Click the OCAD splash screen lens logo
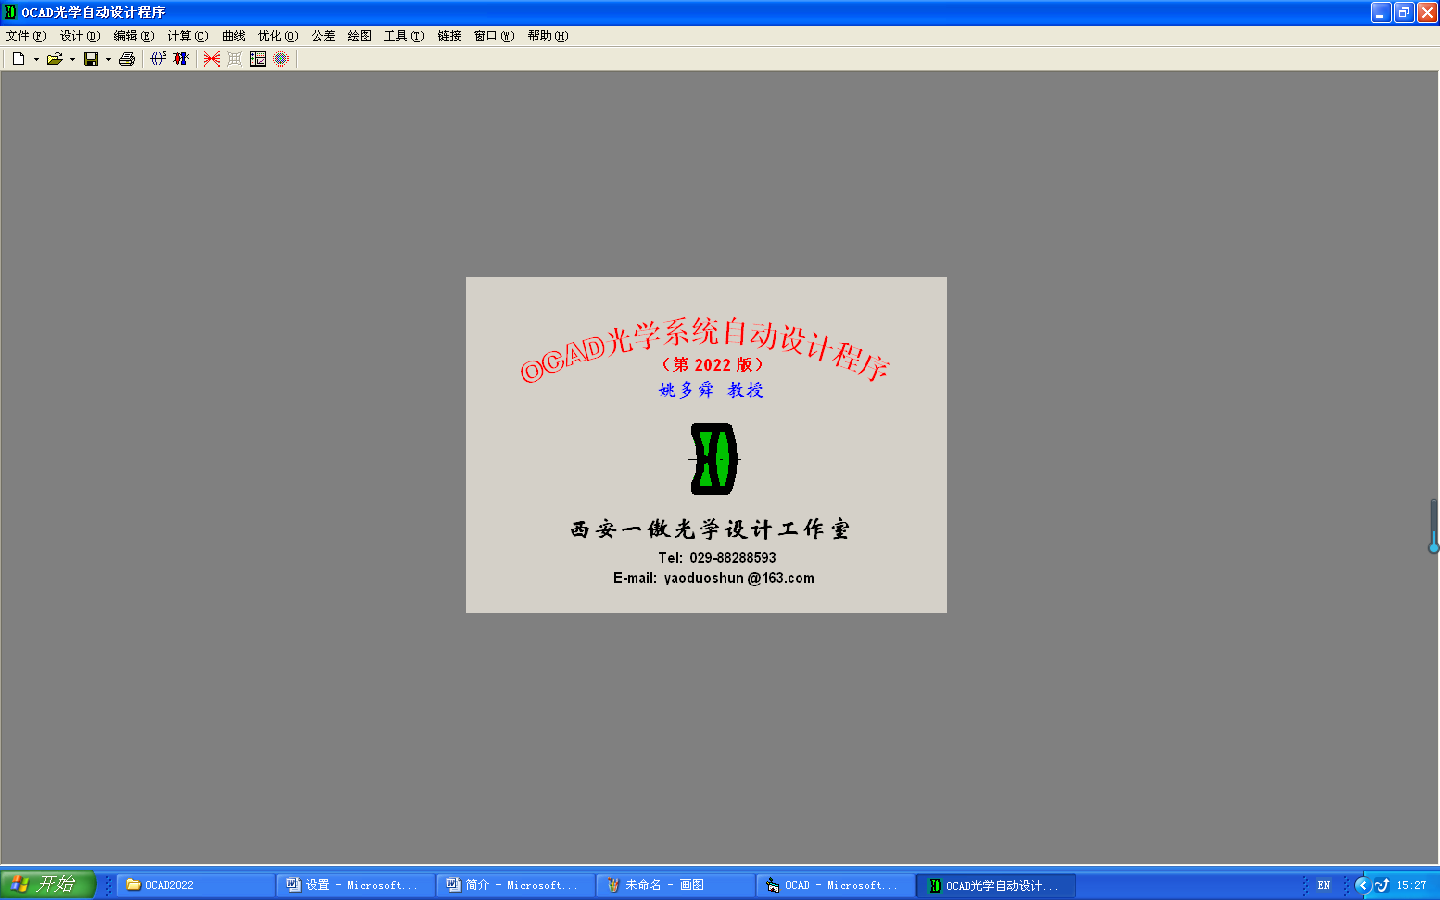The image size is (1440, 900). point(714,459)
